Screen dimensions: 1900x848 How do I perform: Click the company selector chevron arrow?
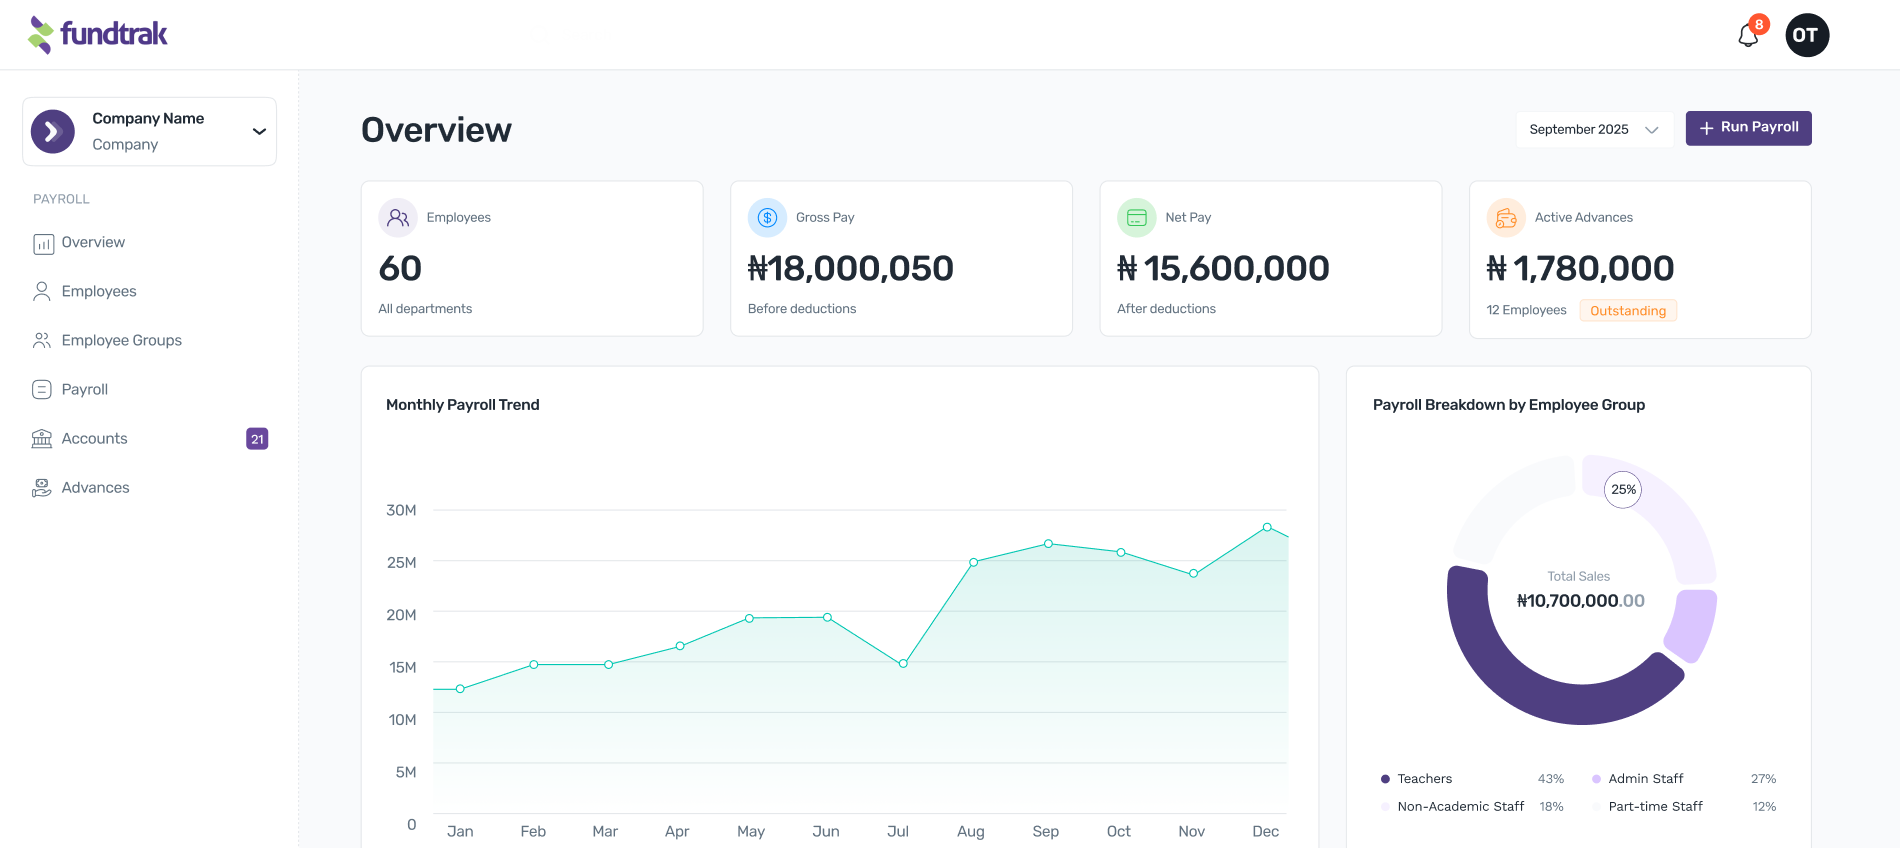259,131
